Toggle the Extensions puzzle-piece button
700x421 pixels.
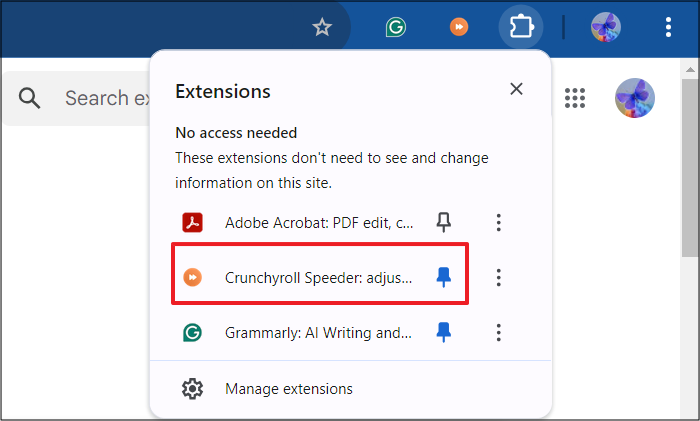(521, 27)
